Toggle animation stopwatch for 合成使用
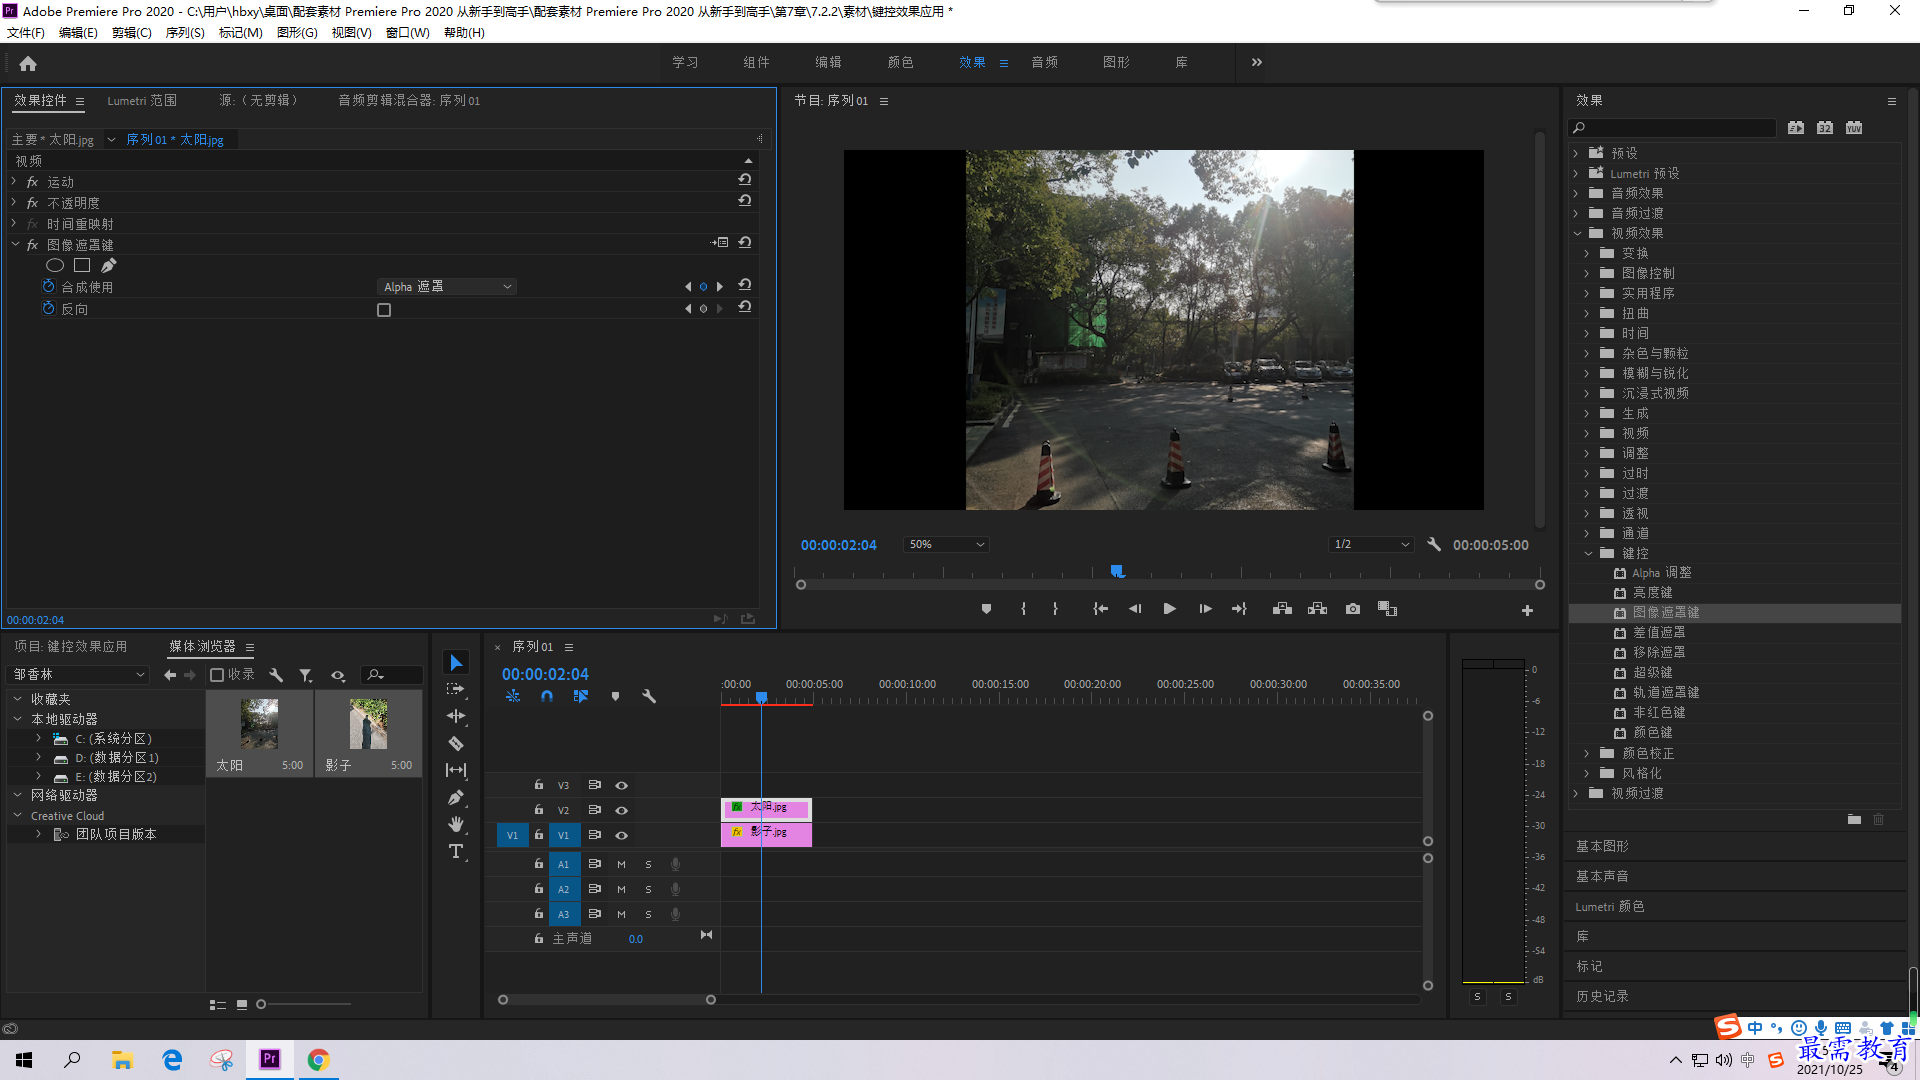 click(x=48, y=286)
